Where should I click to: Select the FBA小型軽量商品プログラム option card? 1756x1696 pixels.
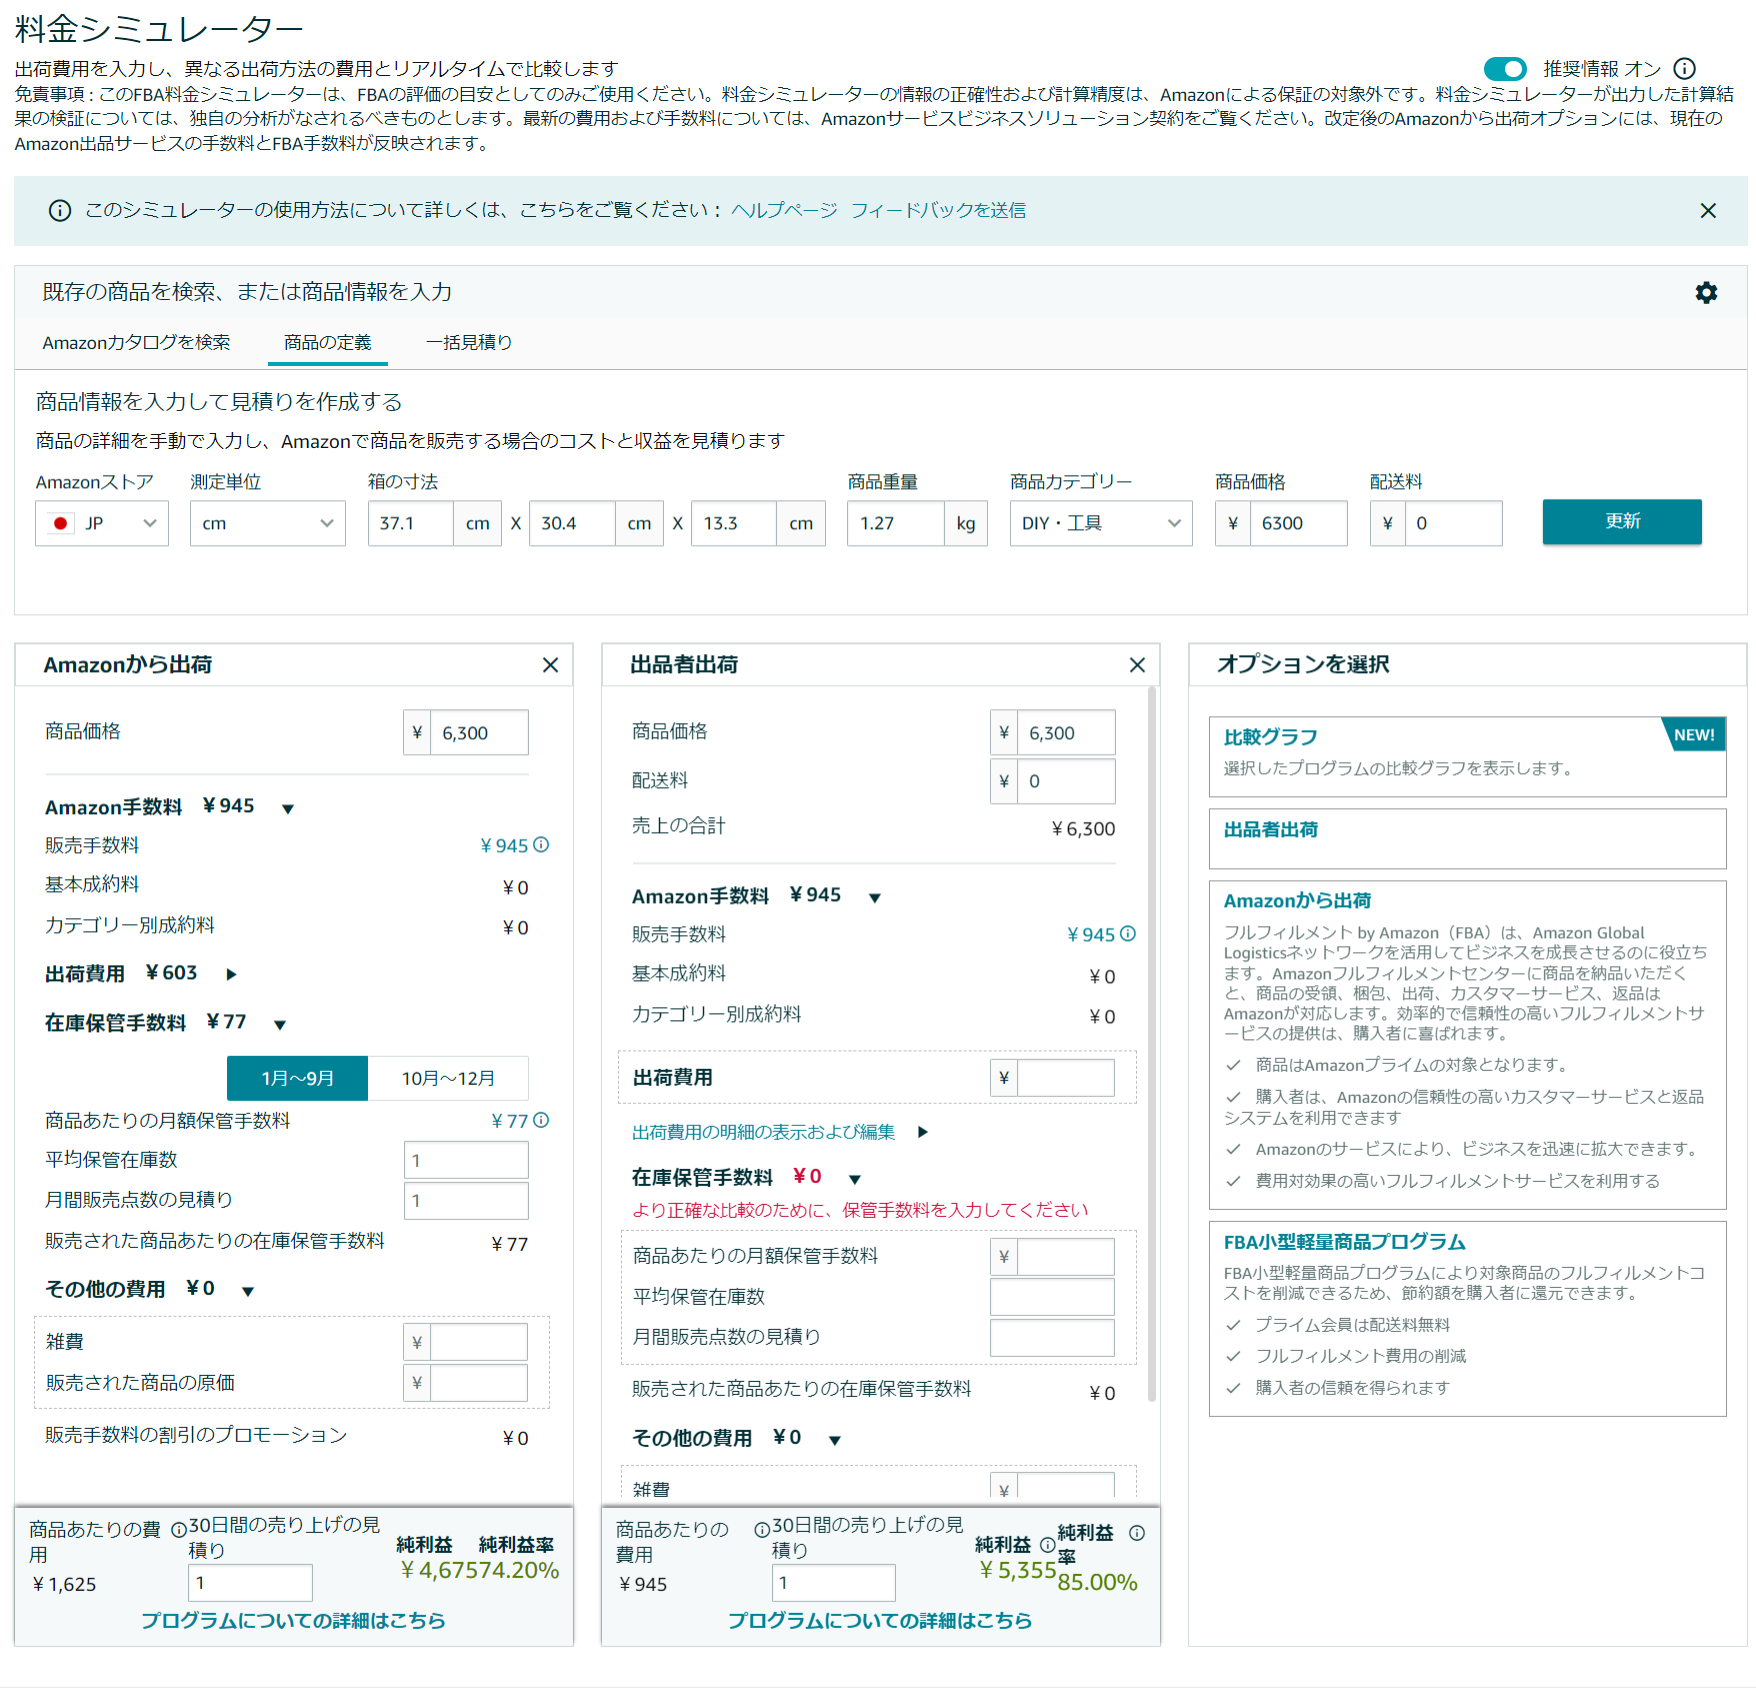click(1467, 1319)
